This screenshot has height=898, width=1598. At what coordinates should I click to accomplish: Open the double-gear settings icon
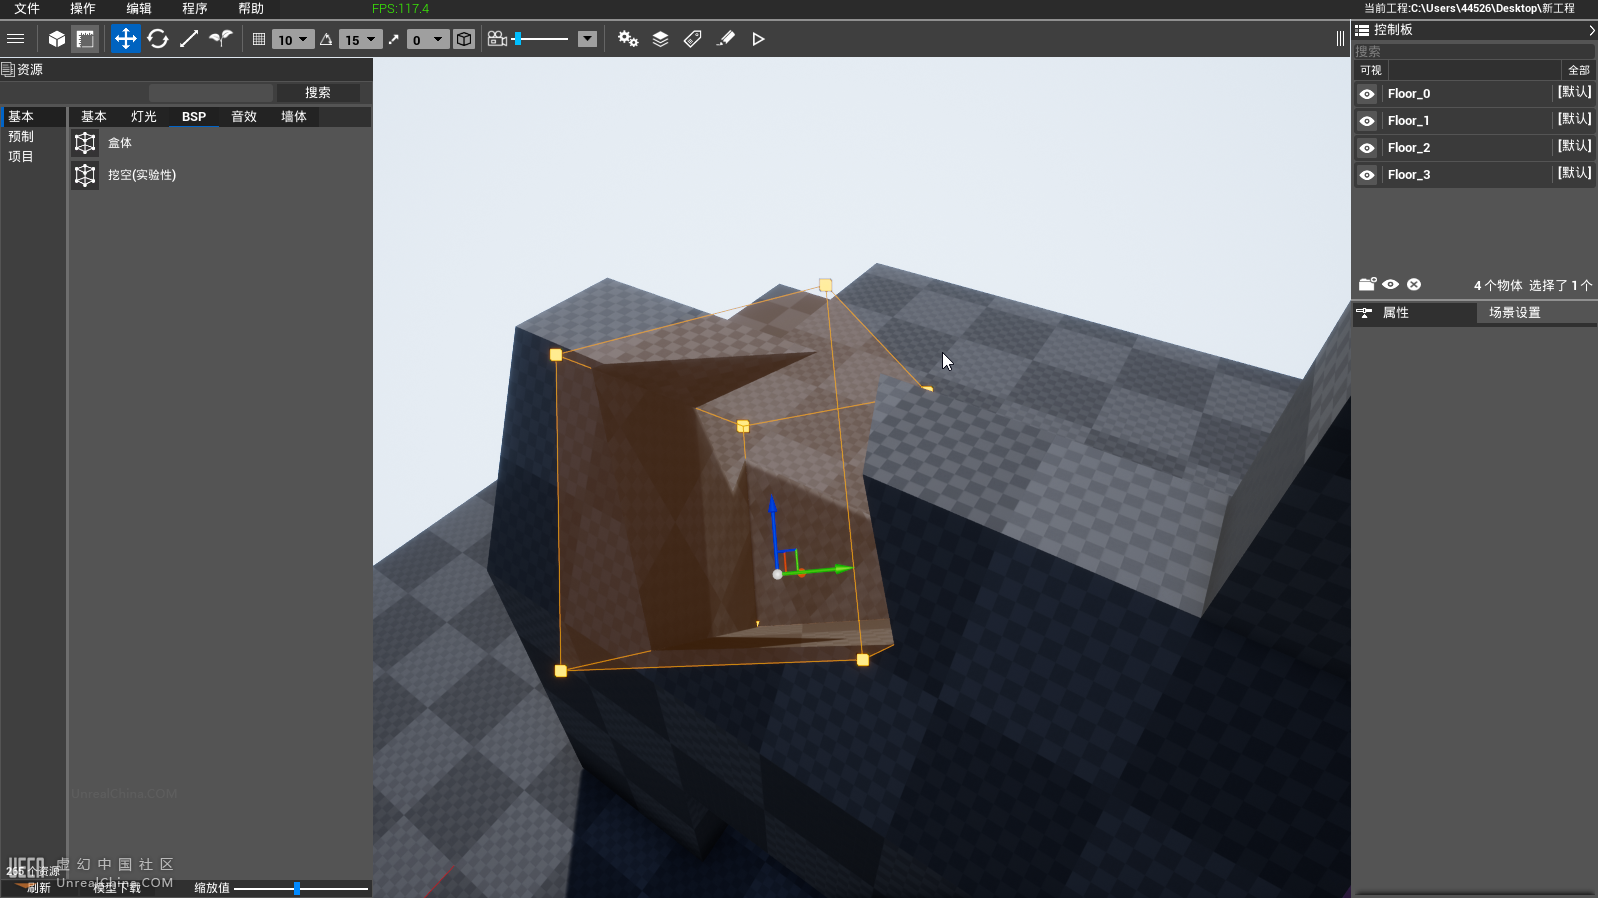pyautogui.click(x=628, y=39)
